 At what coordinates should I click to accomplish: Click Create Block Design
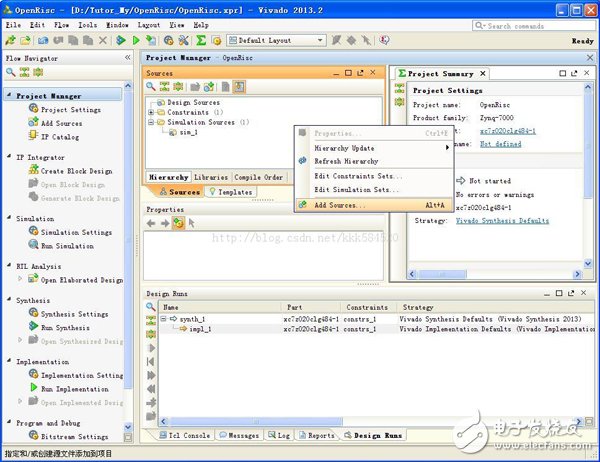pyautogui.click(x=73, y=171)
